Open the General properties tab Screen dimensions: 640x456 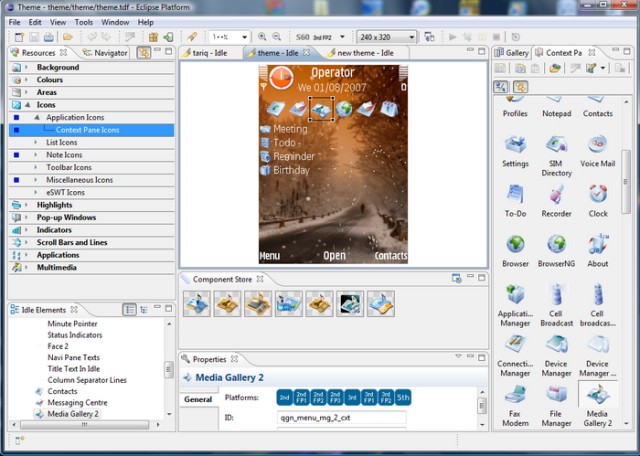coord(198,399)
